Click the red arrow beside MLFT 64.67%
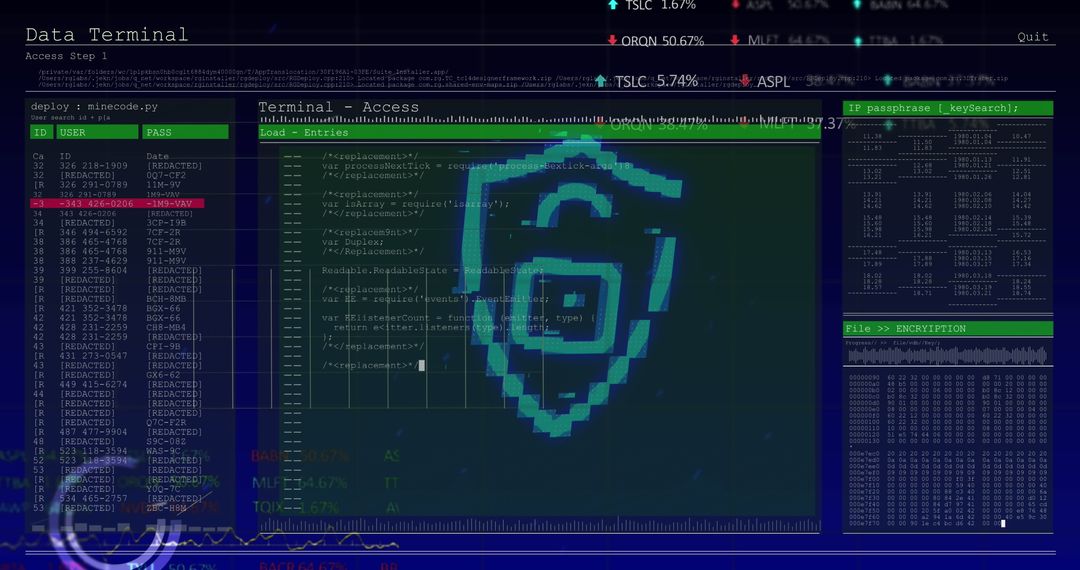Screen dimensions: 1080x570 point(735,41)
